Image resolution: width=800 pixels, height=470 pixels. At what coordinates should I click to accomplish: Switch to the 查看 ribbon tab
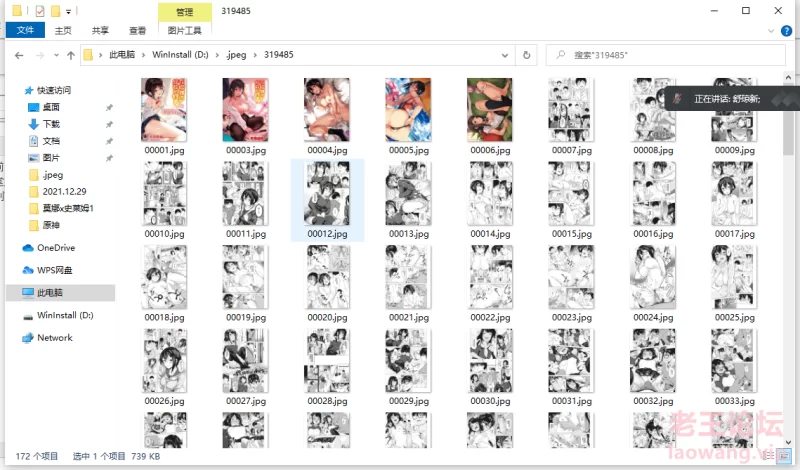coord(137,31)
